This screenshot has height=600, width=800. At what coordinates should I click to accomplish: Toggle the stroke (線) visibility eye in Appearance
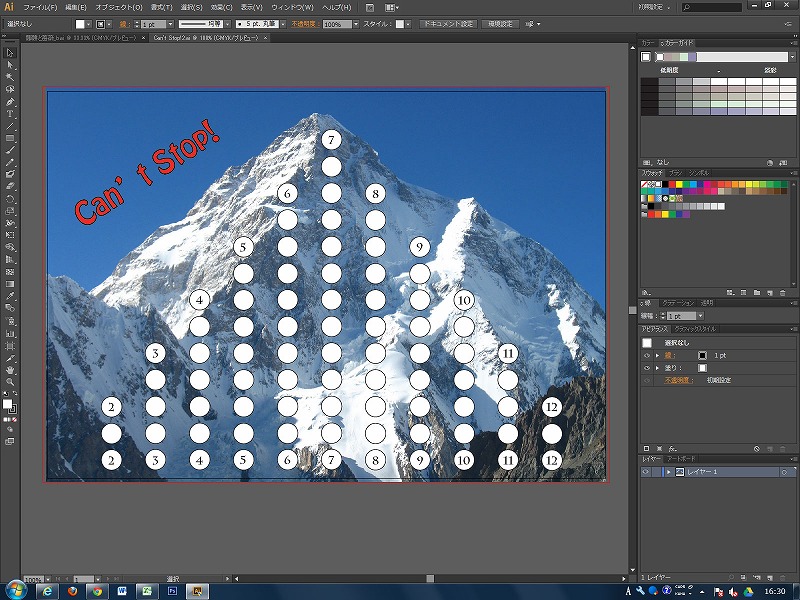(646, 355)
